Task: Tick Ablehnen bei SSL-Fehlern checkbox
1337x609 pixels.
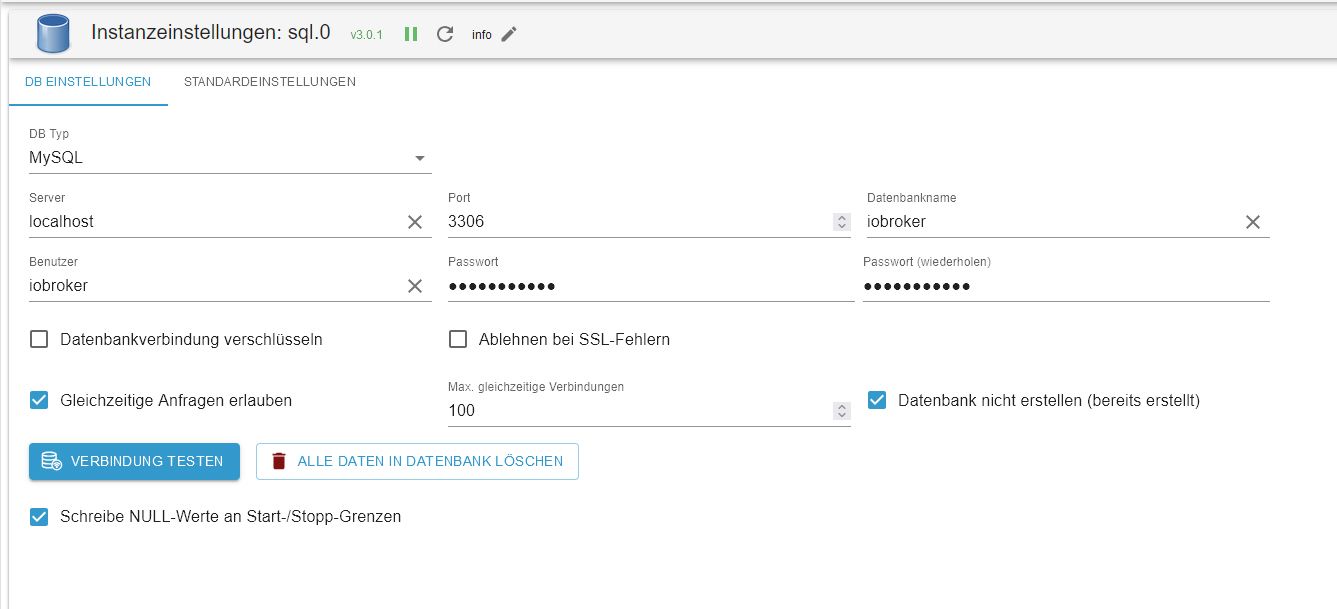Action: coord(458,339)
